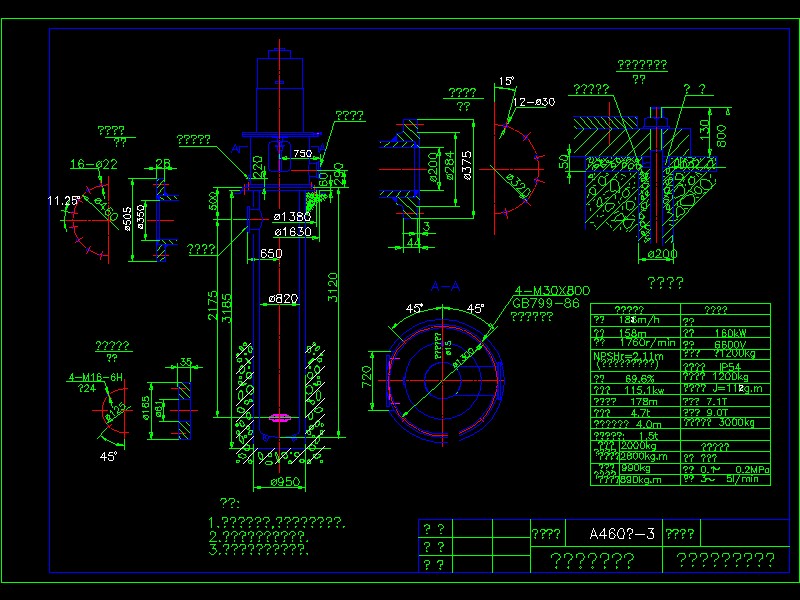The image size is (800, 600).
Task: Pick the ø505 diameter dimension
Action: 128,218
